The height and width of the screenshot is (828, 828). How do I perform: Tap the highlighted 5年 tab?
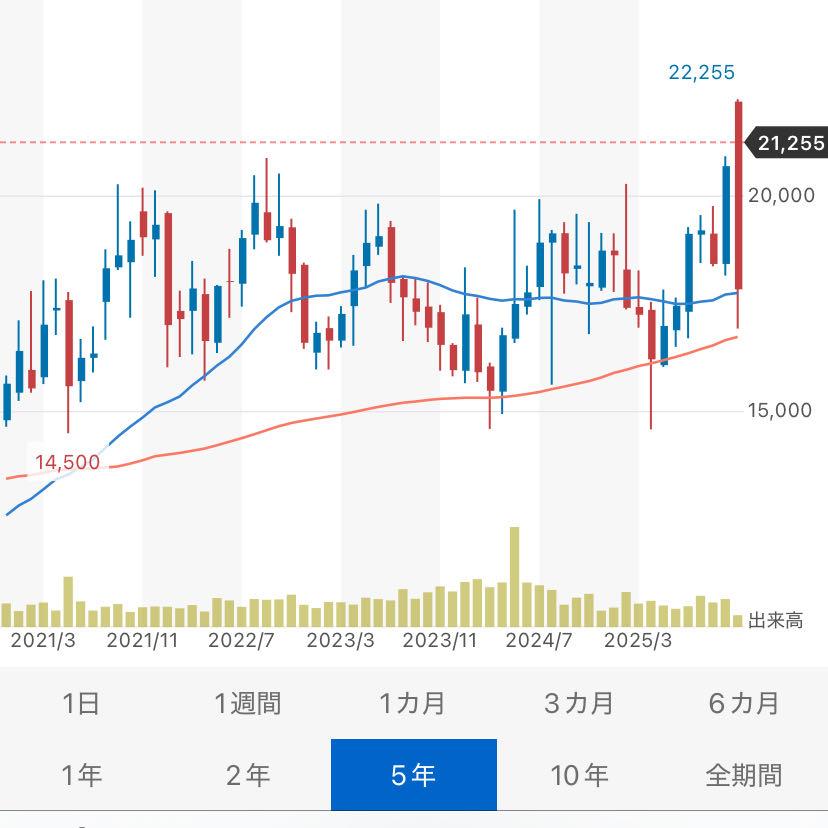point(413,775)
